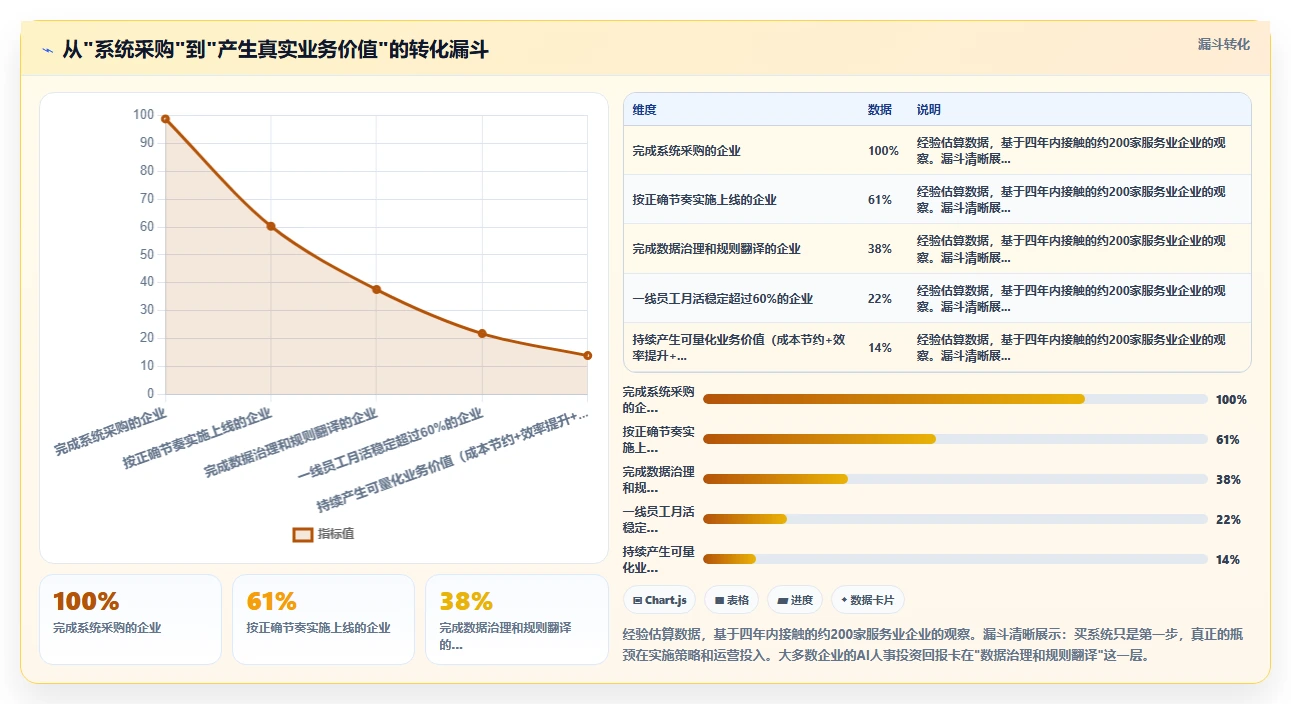Open the 61% stat card
Image resolution: width=1291 pixels, height=704 pixels.
(323, 619)
